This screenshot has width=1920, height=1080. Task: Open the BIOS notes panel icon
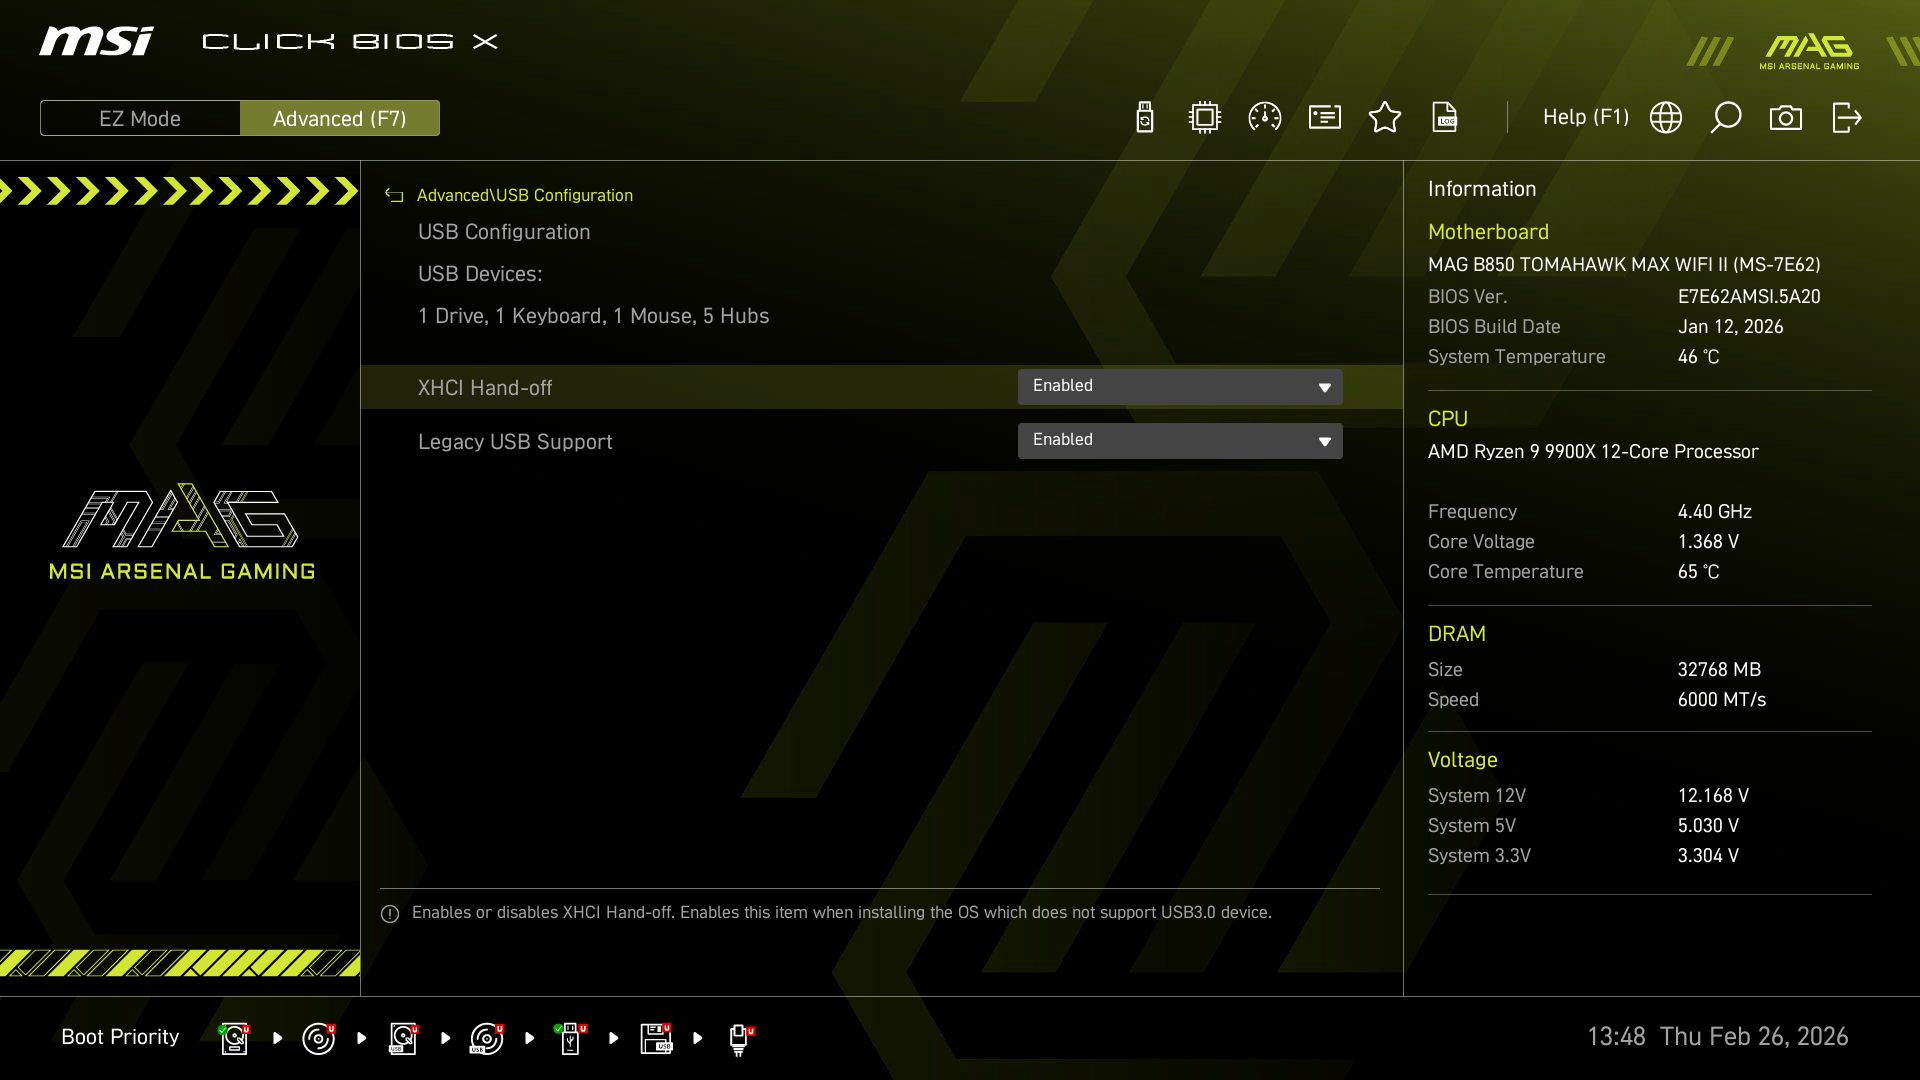point(1324,117)
